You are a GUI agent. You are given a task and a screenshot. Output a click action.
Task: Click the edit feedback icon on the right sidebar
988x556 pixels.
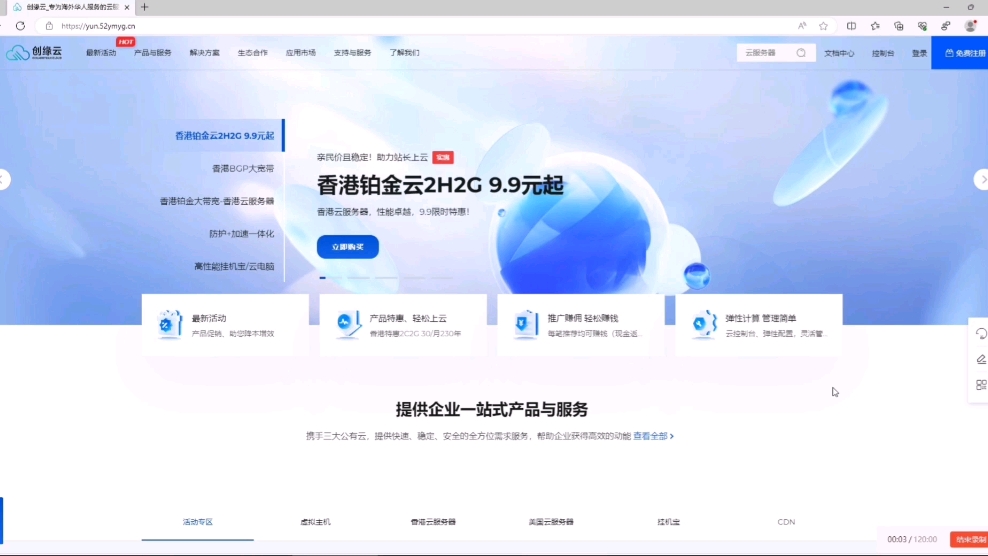[x=980, y=359]
